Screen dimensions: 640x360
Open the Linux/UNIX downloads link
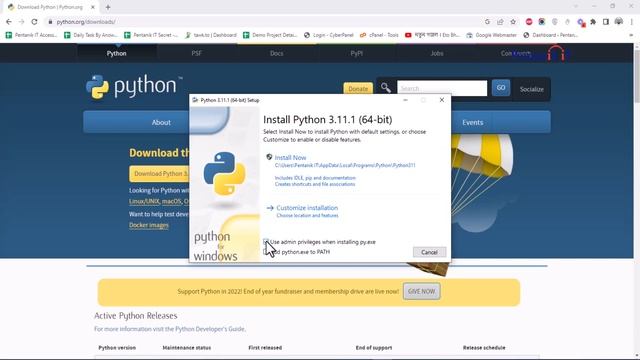pyautogui.click(x=144, y=201)
